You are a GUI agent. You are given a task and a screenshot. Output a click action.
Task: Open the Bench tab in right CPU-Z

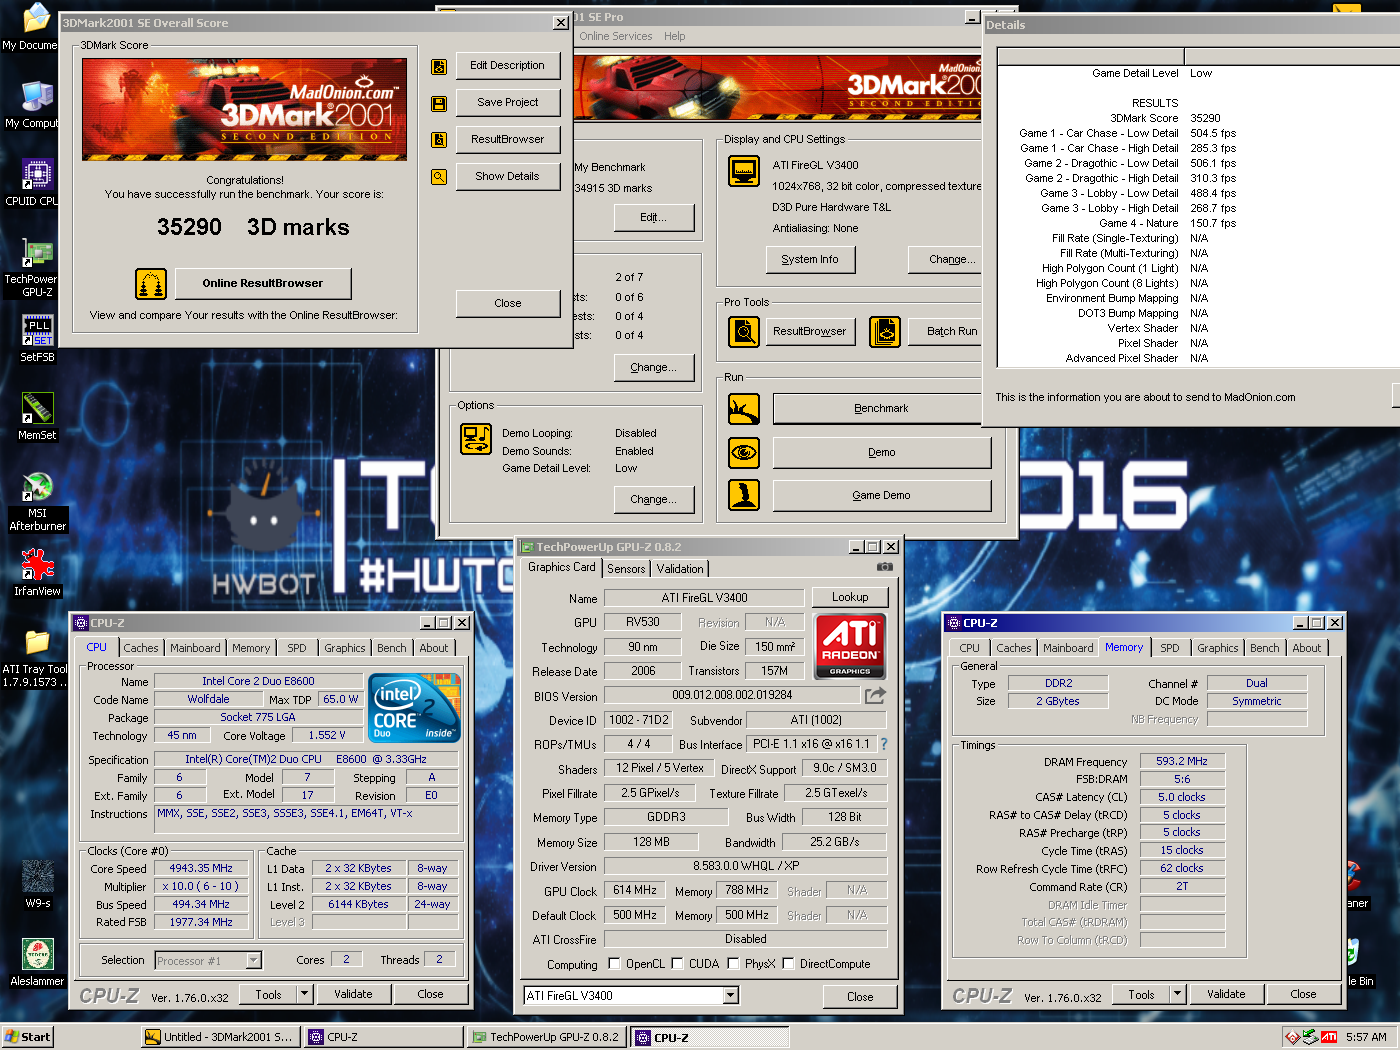(1265, 648)
